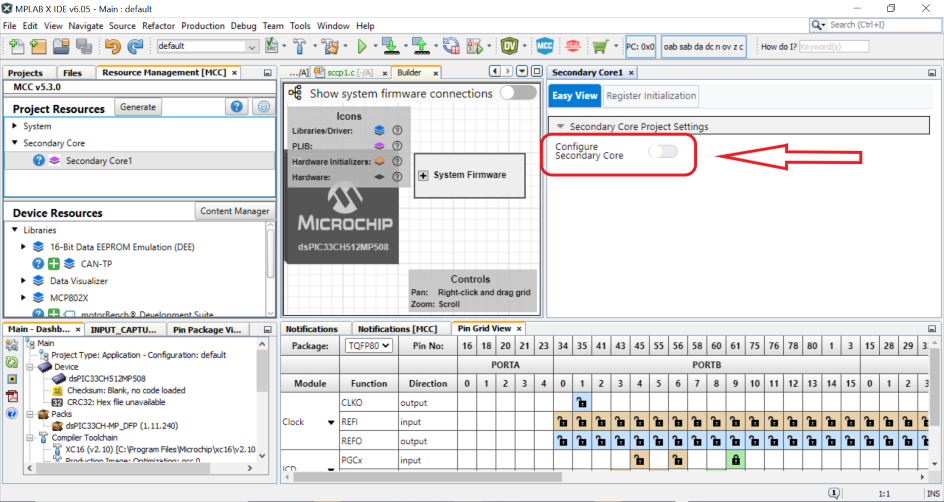Launch MCC from the toolbar icon
The image size is (944, 502).
click(x=544, y=46)
